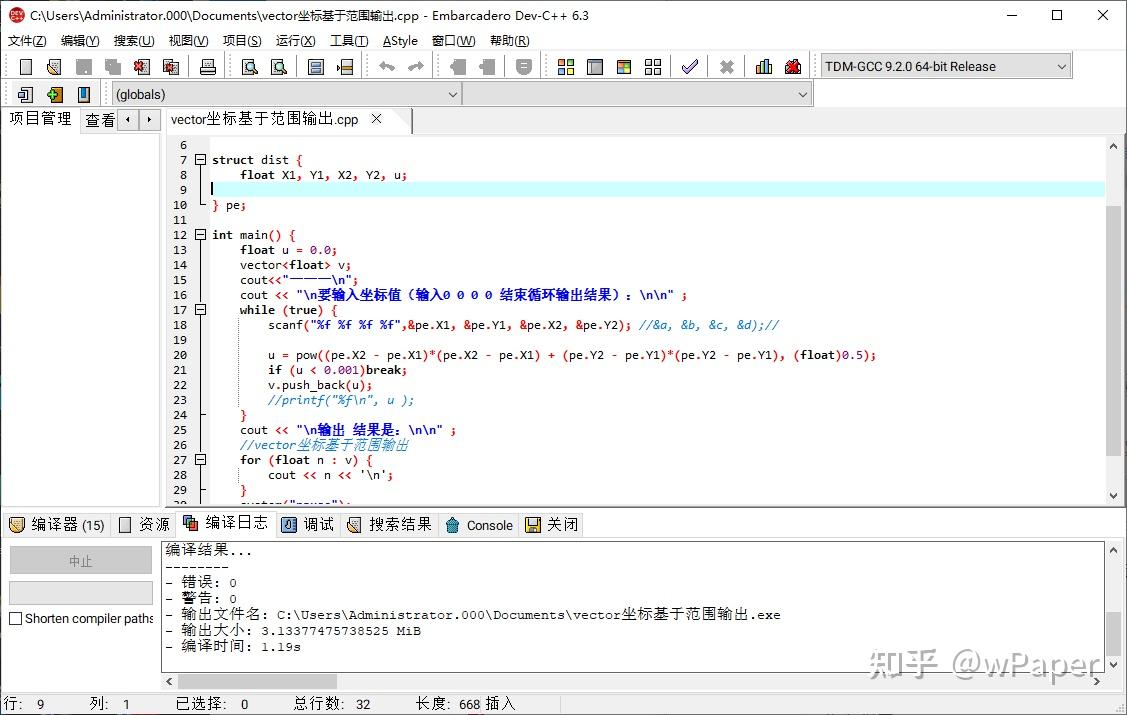Screen dimensions: 1127x715
Task: Click the editor's vertical scrollbar down arrow
Action: [1111, 493]
